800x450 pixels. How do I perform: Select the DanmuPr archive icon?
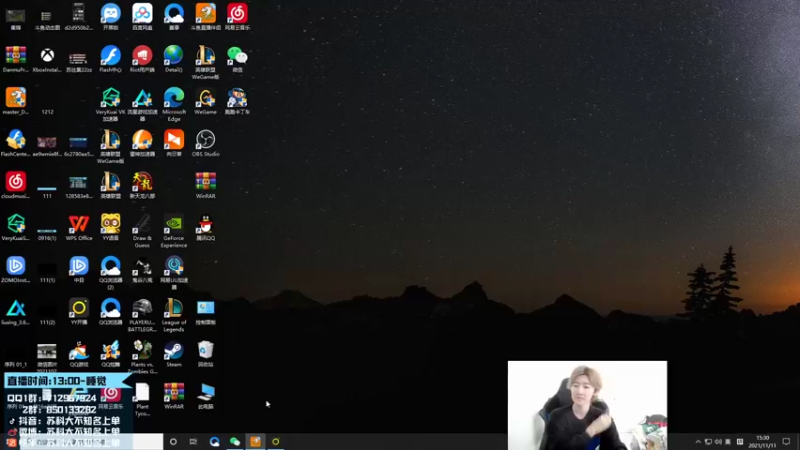point(16,59)
